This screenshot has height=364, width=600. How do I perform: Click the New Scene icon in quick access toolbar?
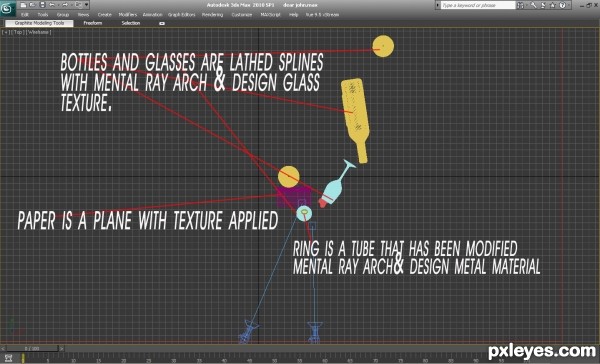click(23, 5)
